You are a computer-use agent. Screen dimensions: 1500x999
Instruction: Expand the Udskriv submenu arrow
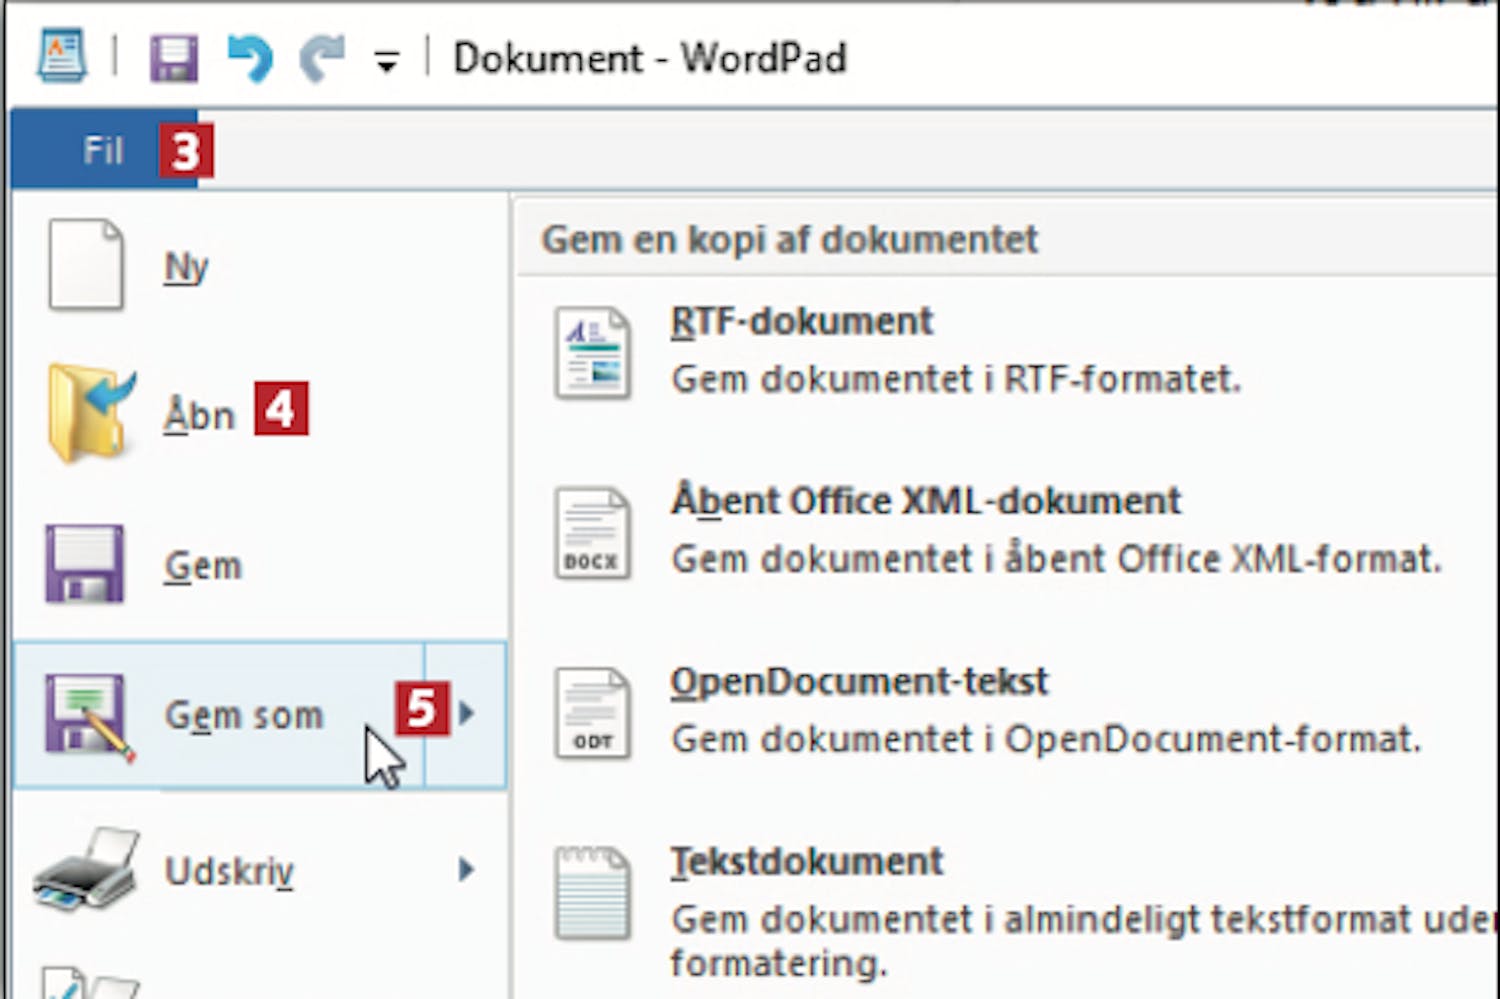[466, 870]
